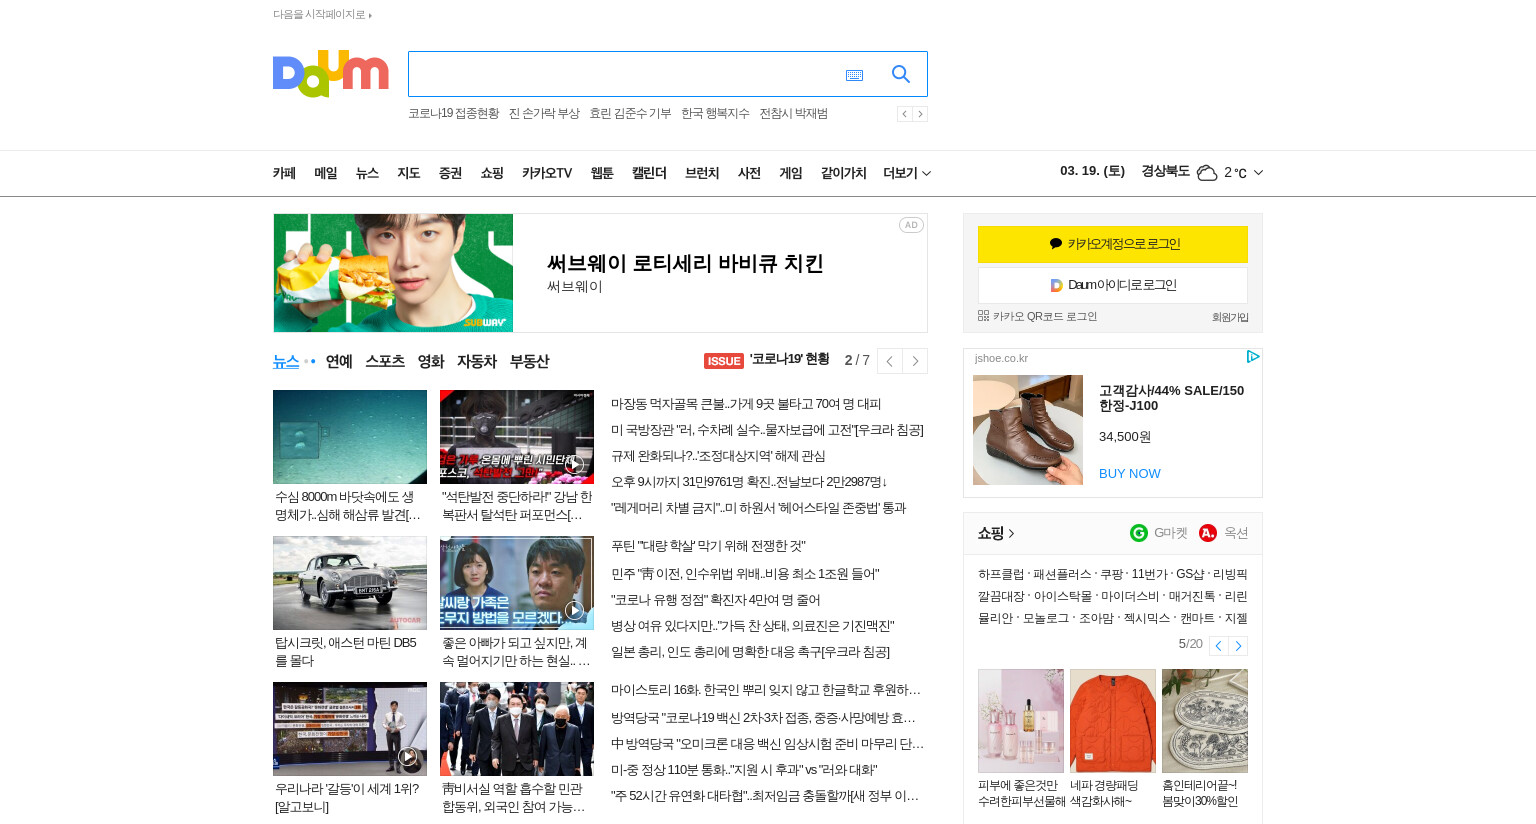This screenshot has width=1536, height=824.
Task: Open the orange 네파 경량패딩 product image
Action: click(x=1113, y=721)
